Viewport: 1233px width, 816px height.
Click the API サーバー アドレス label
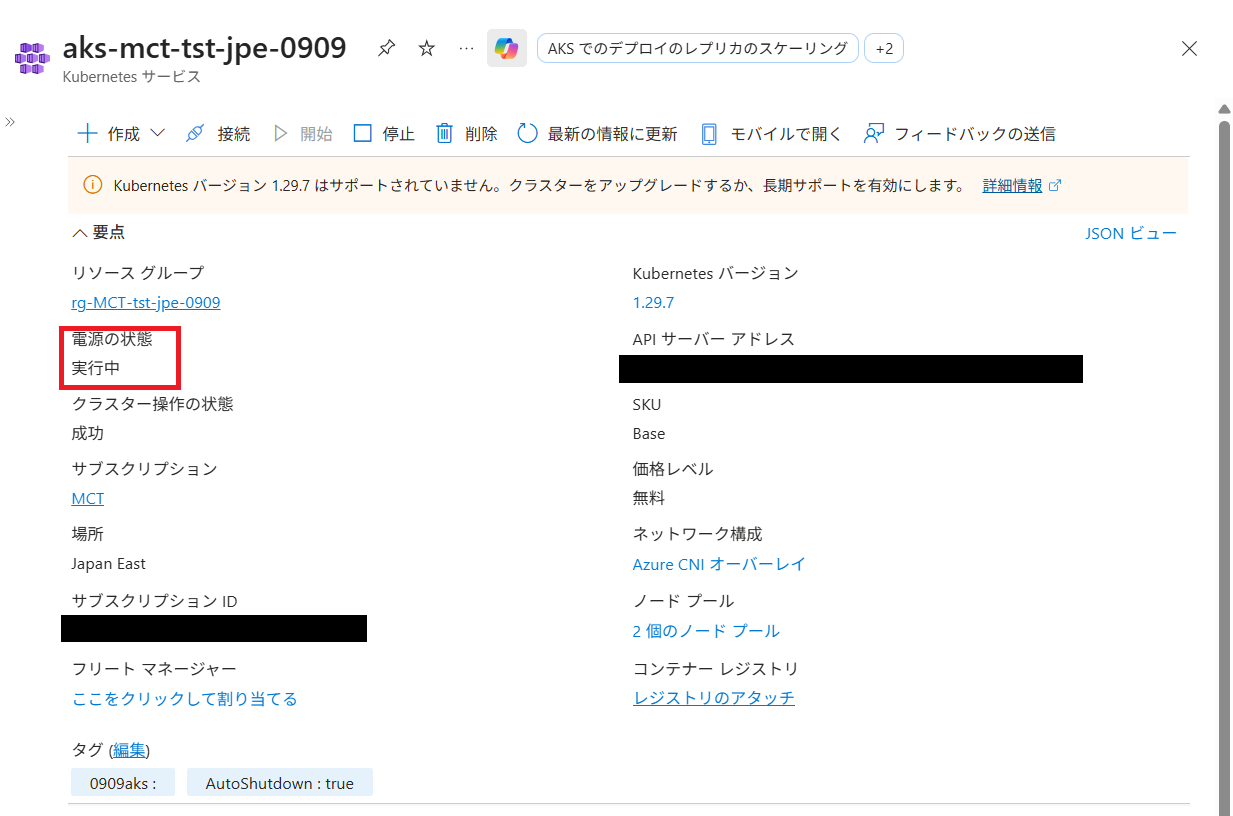point(714,339)
